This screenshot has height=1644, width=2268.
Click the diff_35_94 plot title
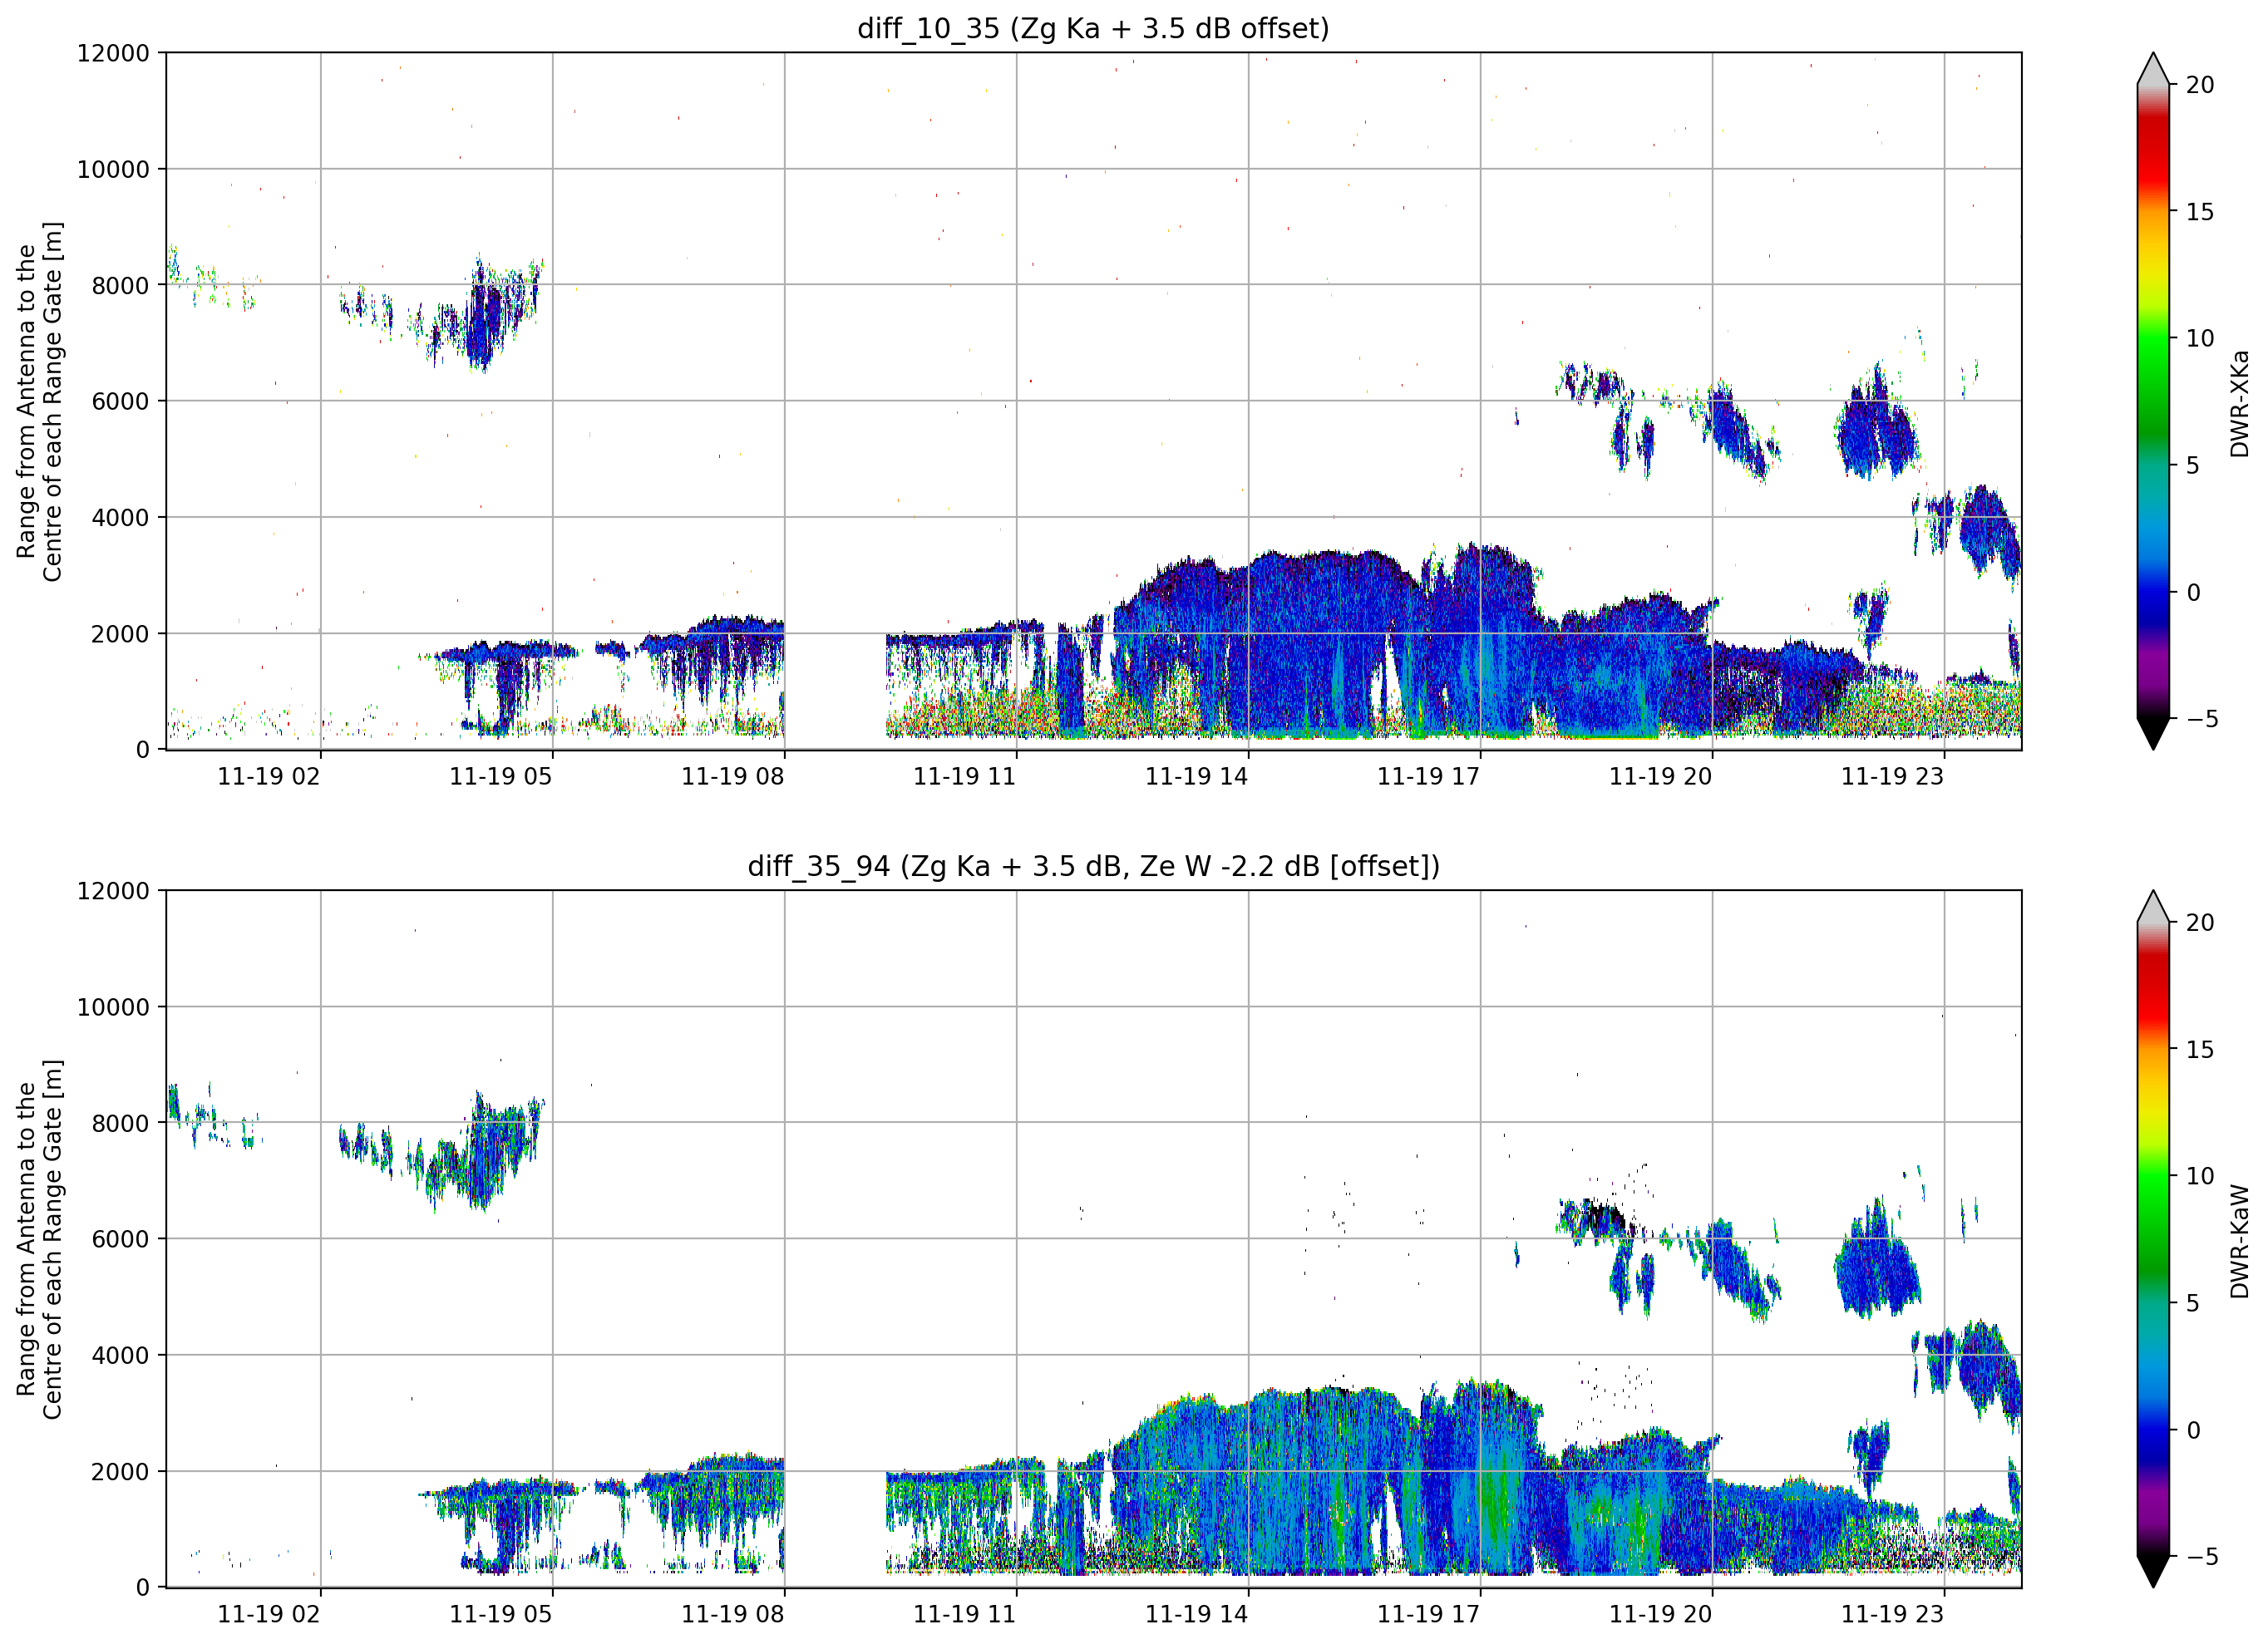(1093, 866)
